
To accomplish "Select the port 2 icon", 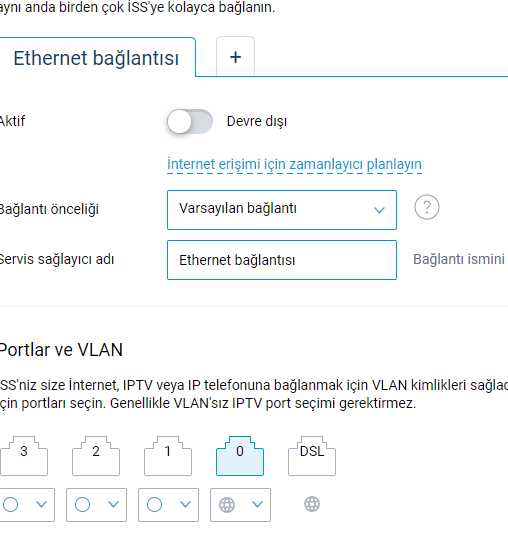I will click(x=96, y=456).
